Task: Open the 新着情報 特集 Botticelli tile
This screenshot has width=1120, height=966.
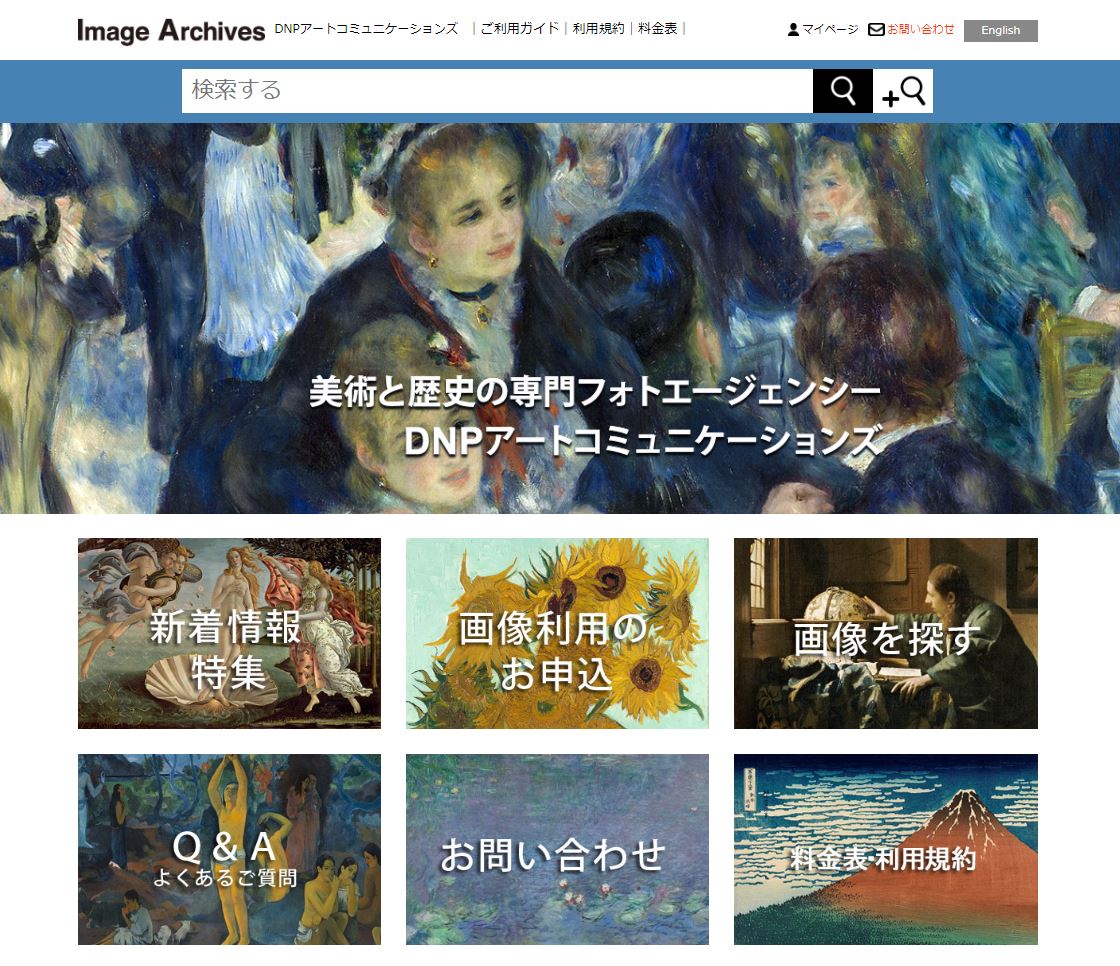Action: point(229,633)
